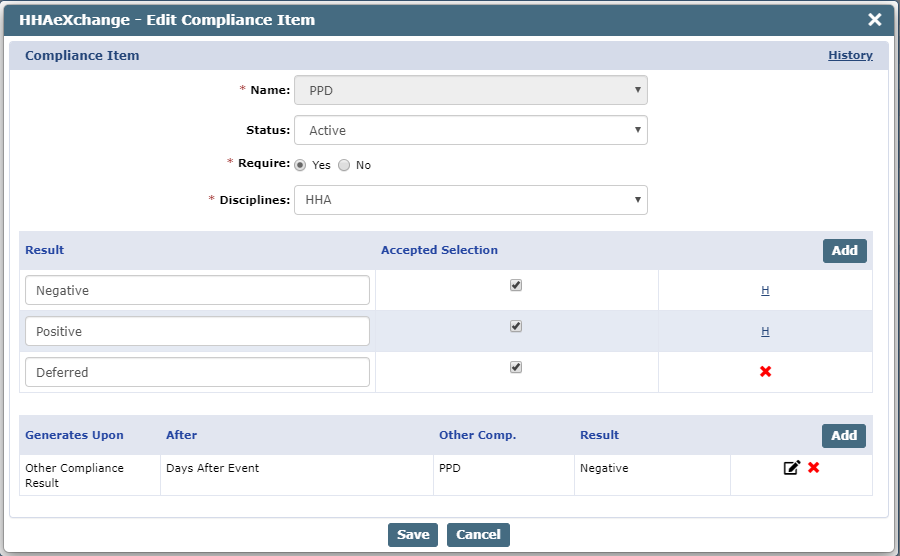The image size is (900, 556).
Task: Add a new Result row
Action: (x=844, y=251)
